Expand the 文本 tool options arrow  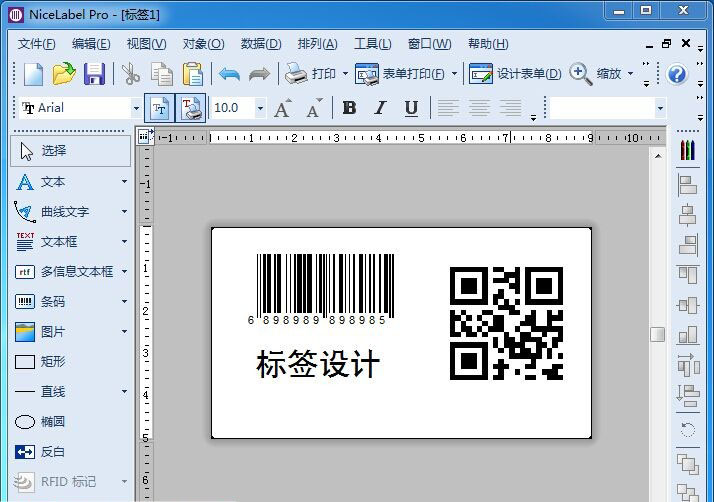(x=124, y=182)
